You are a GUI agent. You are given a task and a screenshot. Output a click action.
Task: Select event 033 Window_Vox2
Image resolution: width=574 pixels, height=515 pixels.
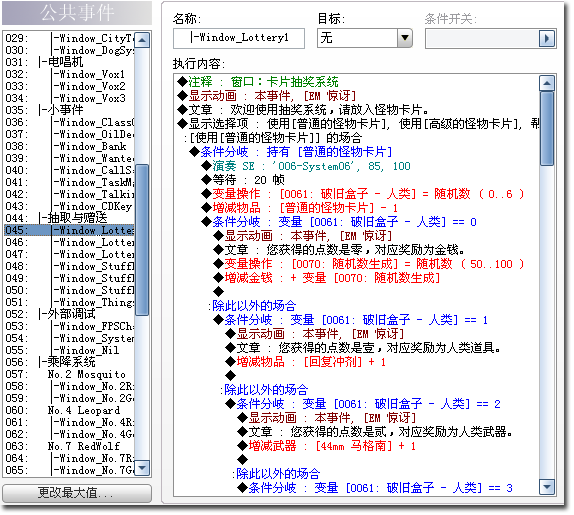tap(70, 86)
